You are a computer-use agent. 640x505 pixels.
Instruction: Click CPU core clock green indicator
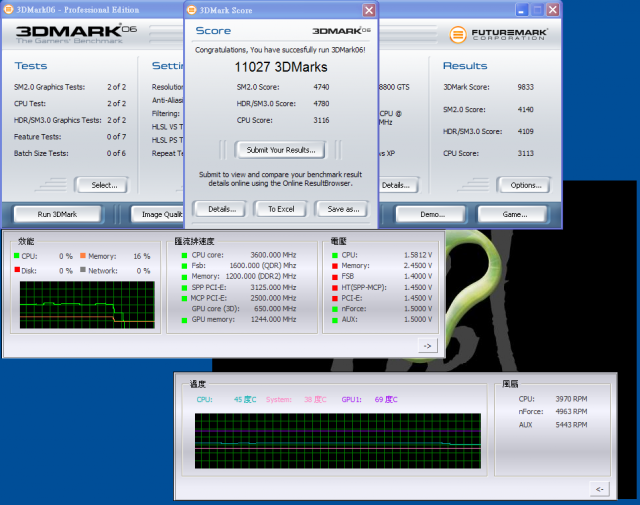point(184,255)
